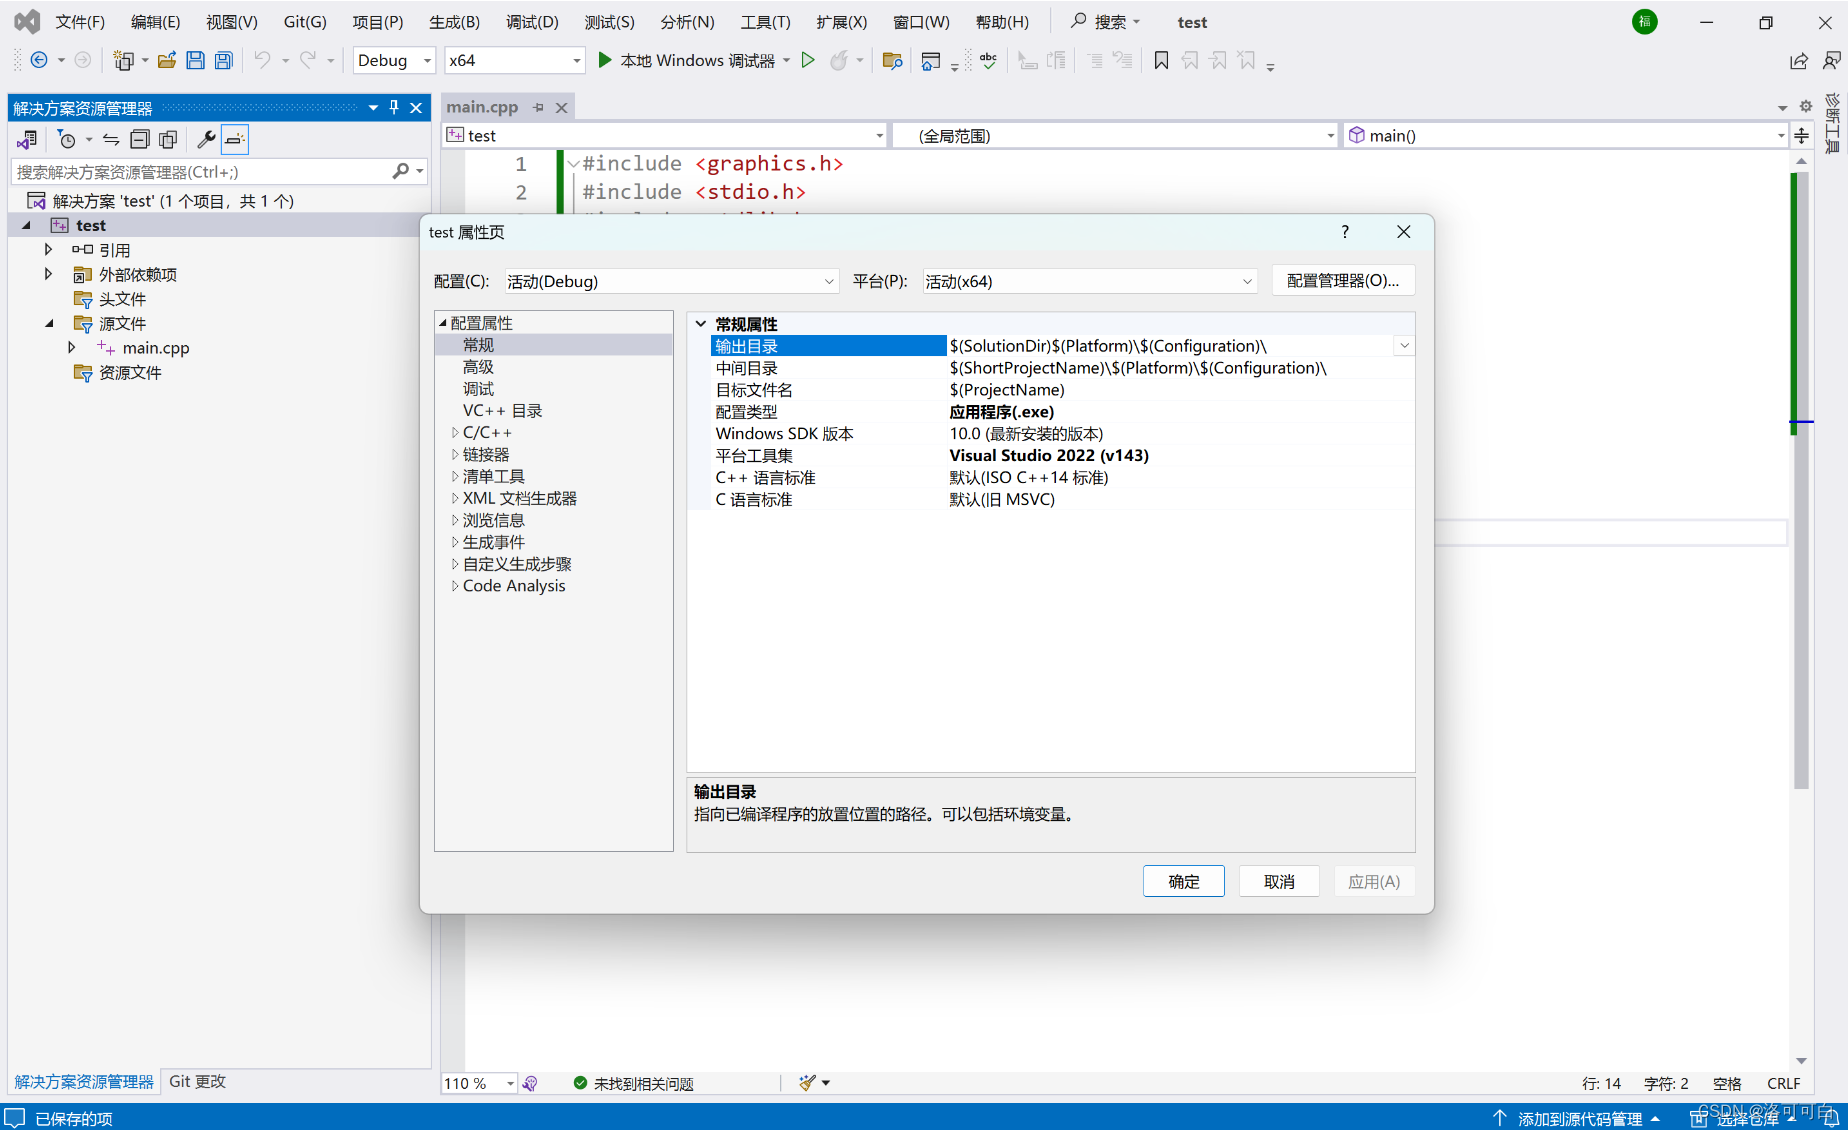Click sync with active document arrows icon
Viewport: 1848px width, 1130px height.
(111, 139)
